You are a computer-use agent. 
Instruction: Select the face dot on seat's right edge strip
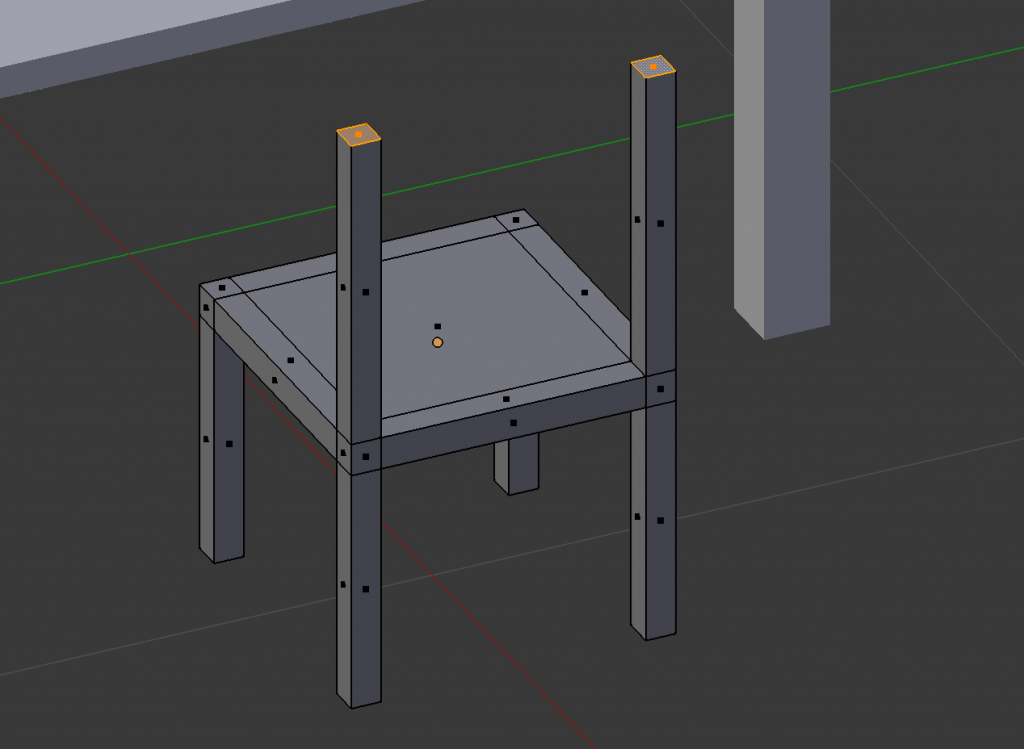585,293
